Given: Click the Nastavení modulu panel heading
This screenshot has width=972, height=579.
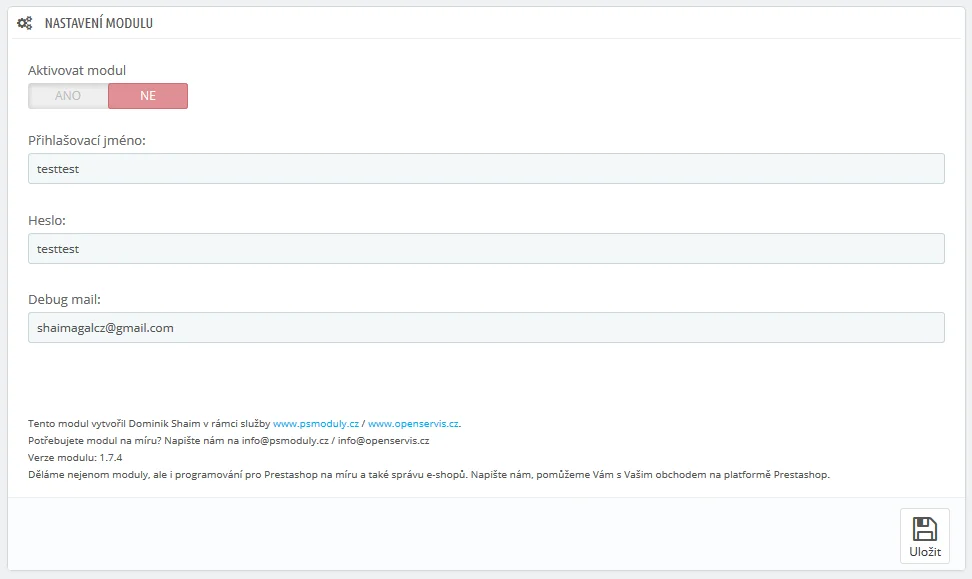Looking at the screenshot, I should [98, 23].
